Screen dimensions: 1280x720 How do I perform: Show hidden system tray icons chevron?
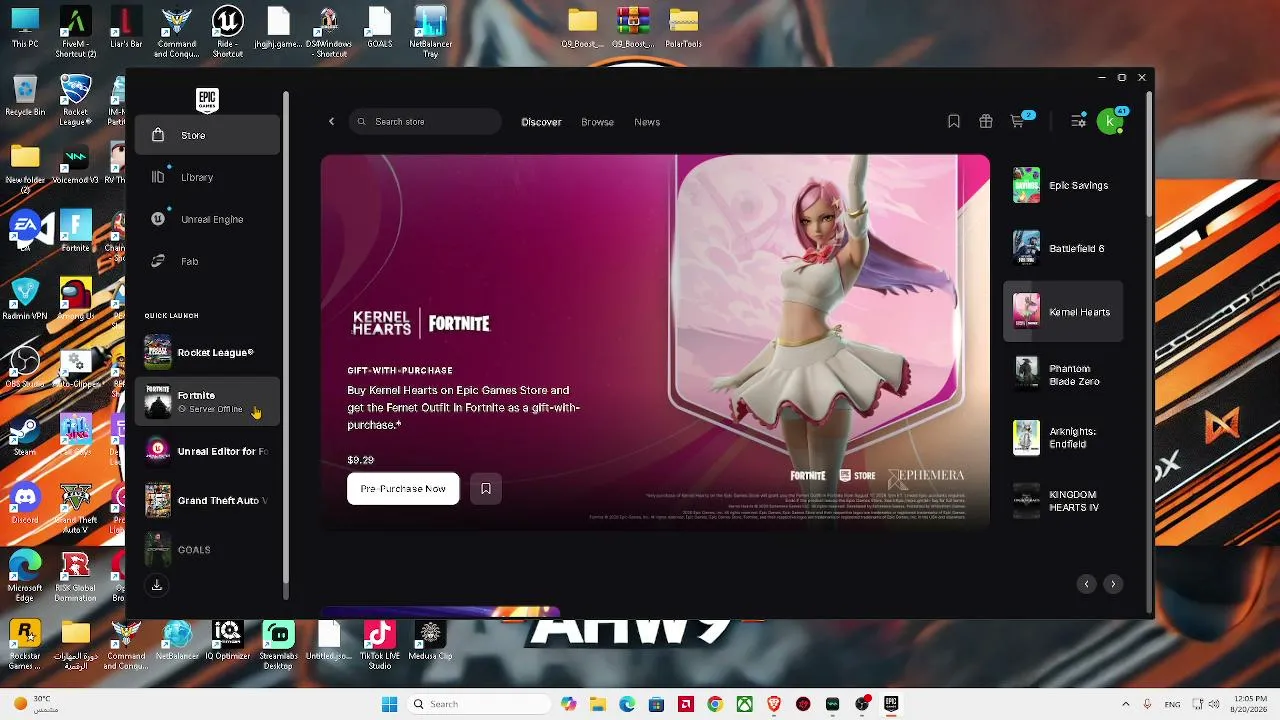[1125, 704]
